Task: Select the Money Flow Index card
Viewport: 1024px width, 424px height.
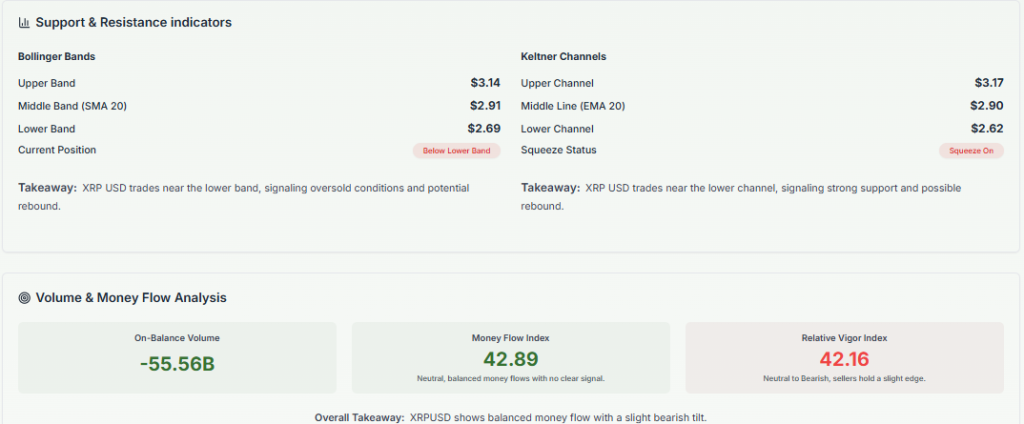Action: click(x=510, y=357)
